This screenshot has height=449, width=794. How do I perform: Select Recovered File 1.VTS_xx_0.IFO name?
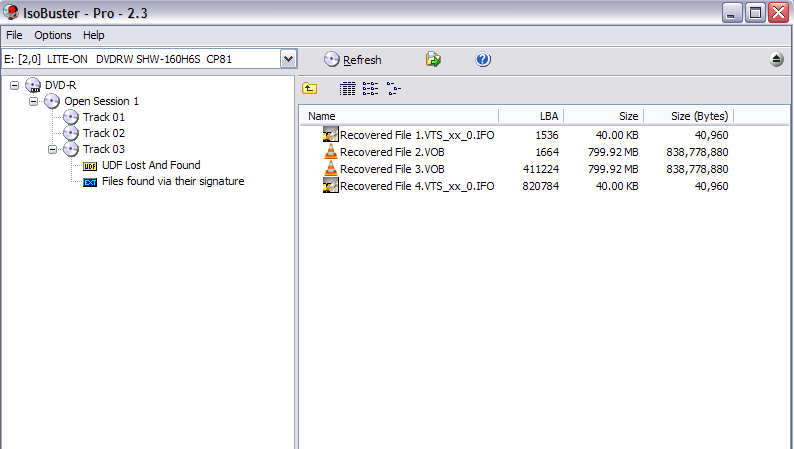[x=417, y=135]
